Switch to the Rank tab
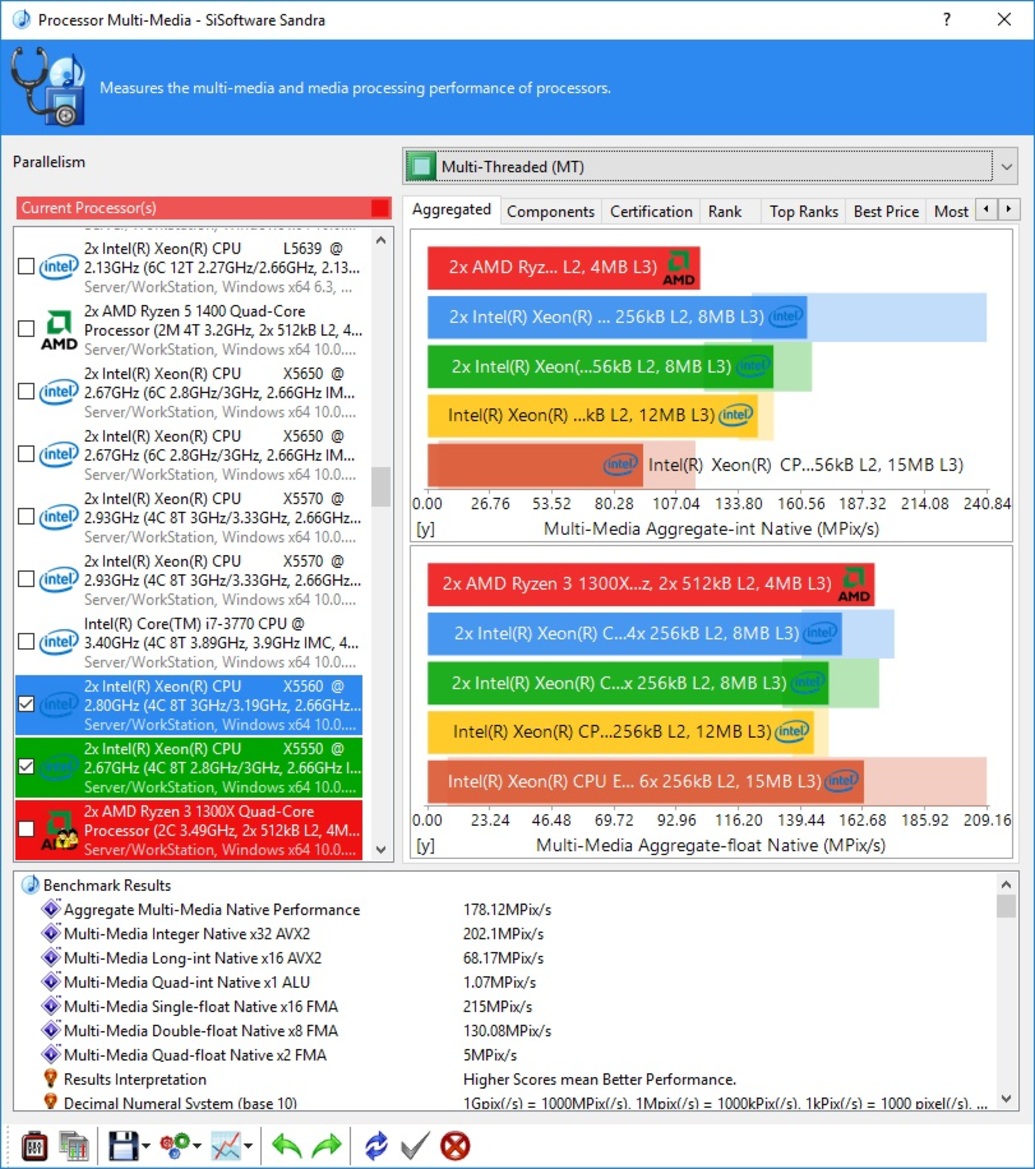1035x1169 pixels. click(x=725, y=212)
